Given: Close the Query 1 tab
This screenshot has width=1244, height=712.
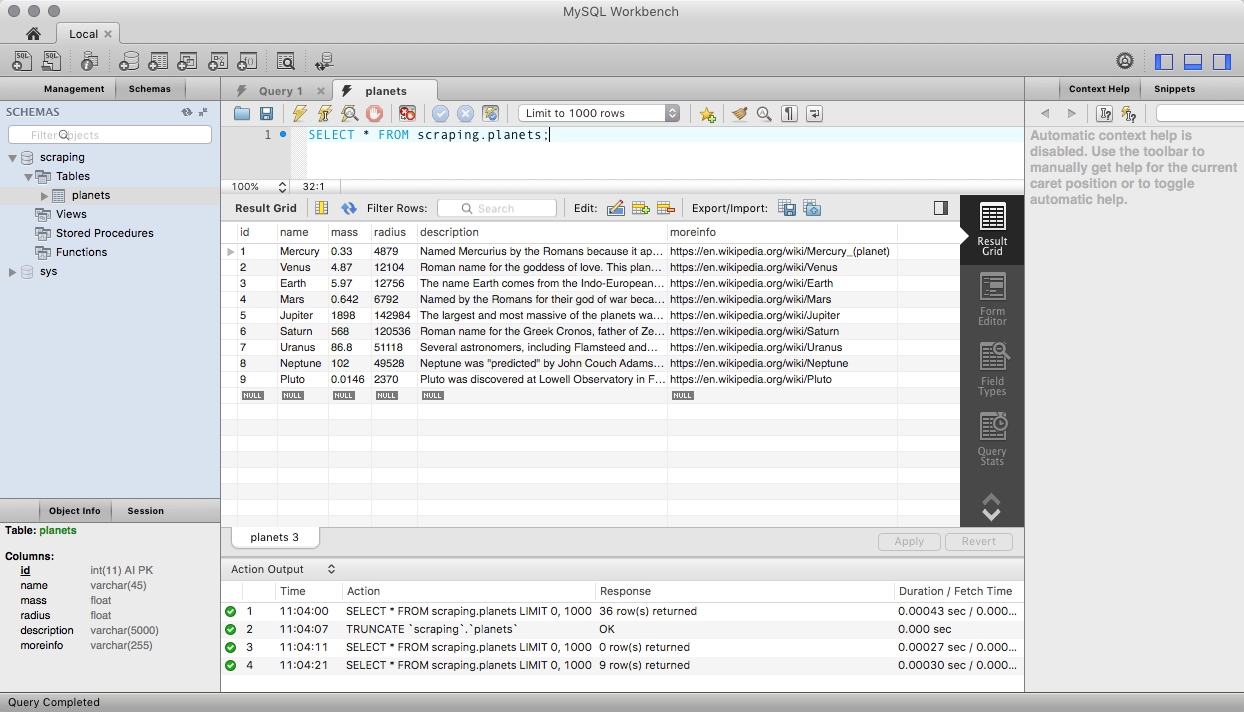Looking at the screenshot, I should click(x=320, y=91).
